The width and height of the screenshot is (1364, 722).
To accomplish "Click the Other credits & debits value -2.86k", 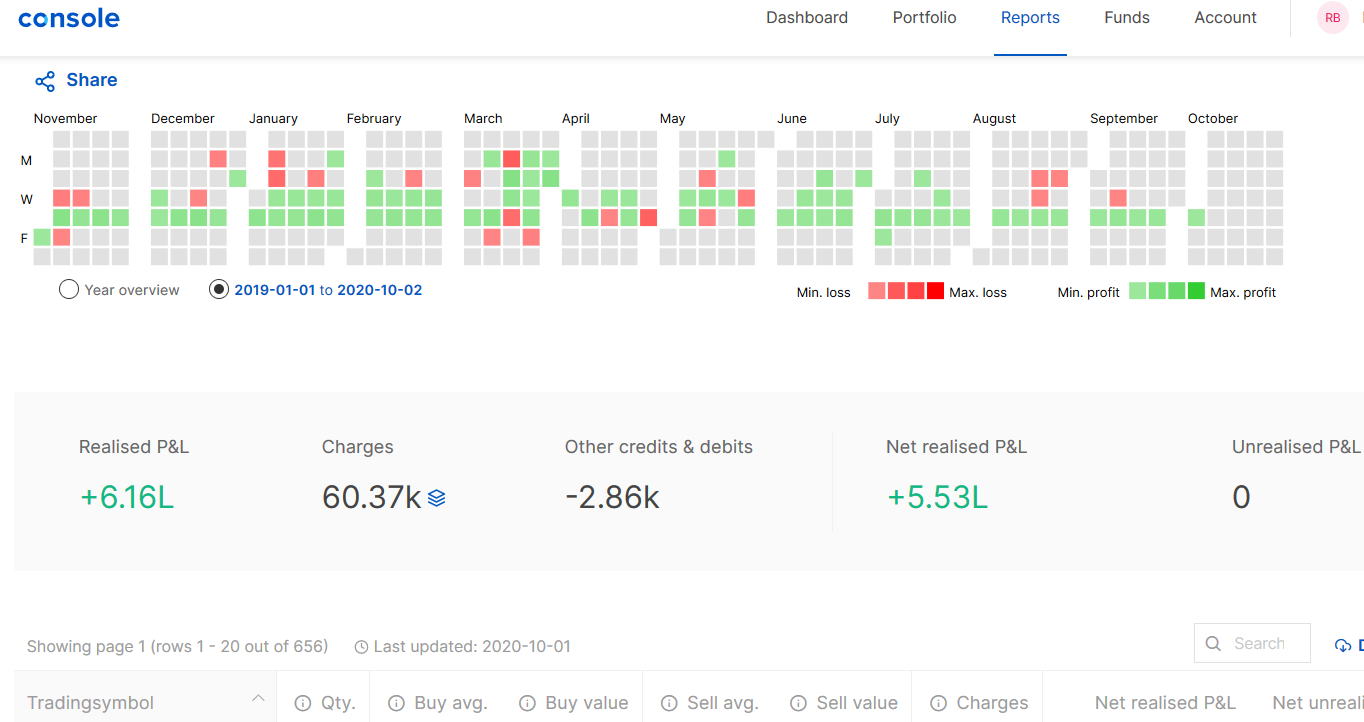I will tap(612, 497).
